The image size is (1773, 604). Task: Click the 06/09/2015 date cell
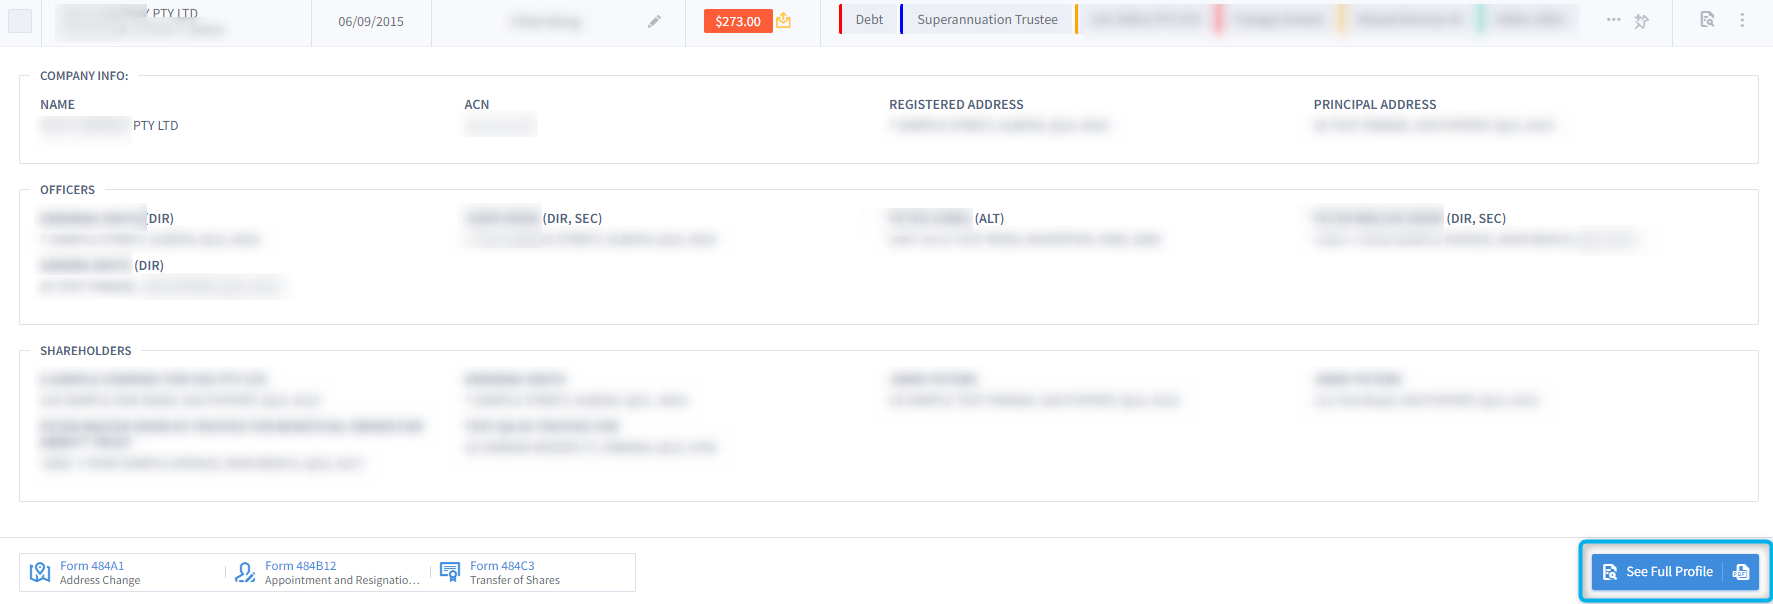371,21
